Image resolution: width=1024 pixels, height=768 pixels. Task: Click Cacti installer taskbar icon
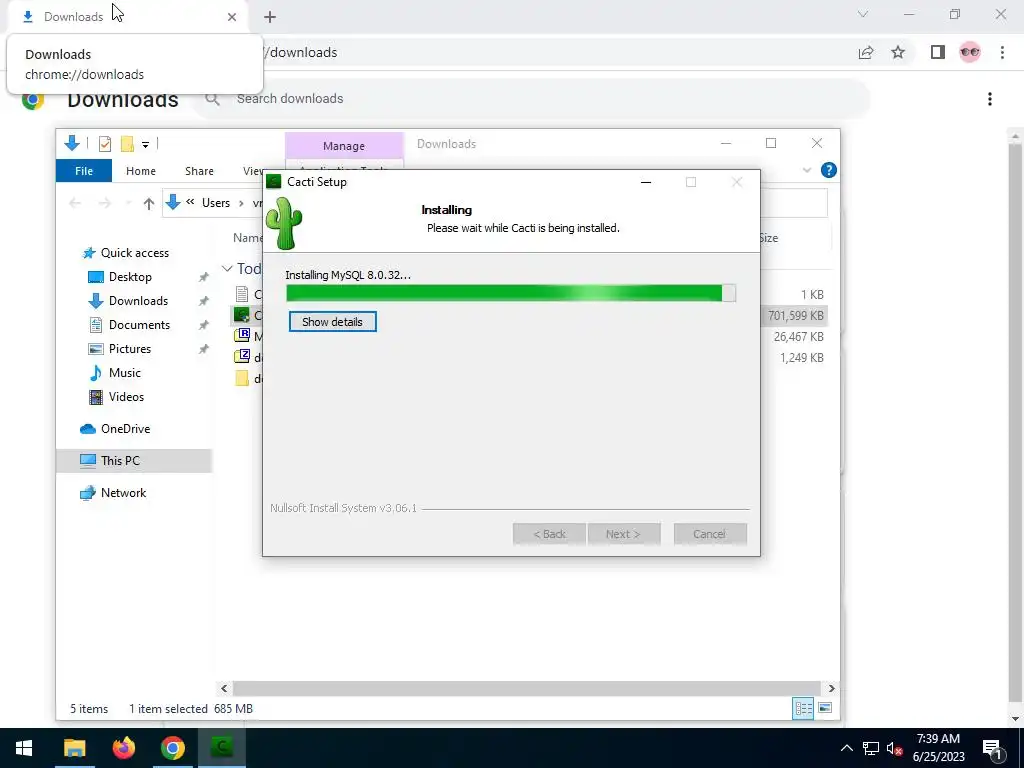pos(221,748)
